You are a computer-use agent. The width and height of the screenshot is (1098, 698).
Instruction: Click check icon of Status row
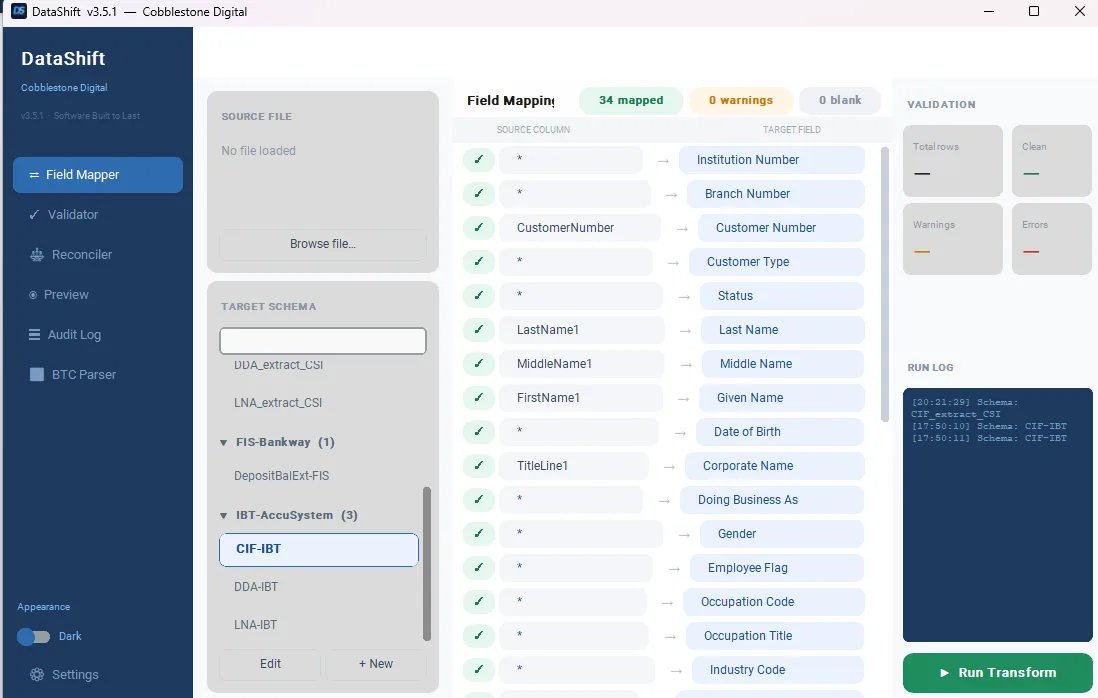point(479,295)
